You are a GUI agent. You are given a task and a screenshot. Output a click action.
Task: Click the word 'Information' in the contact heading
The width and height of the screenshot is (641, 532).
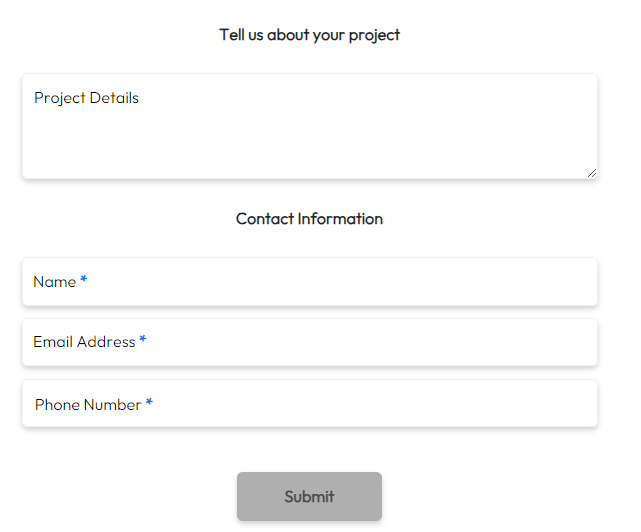(x=340, y=219)
